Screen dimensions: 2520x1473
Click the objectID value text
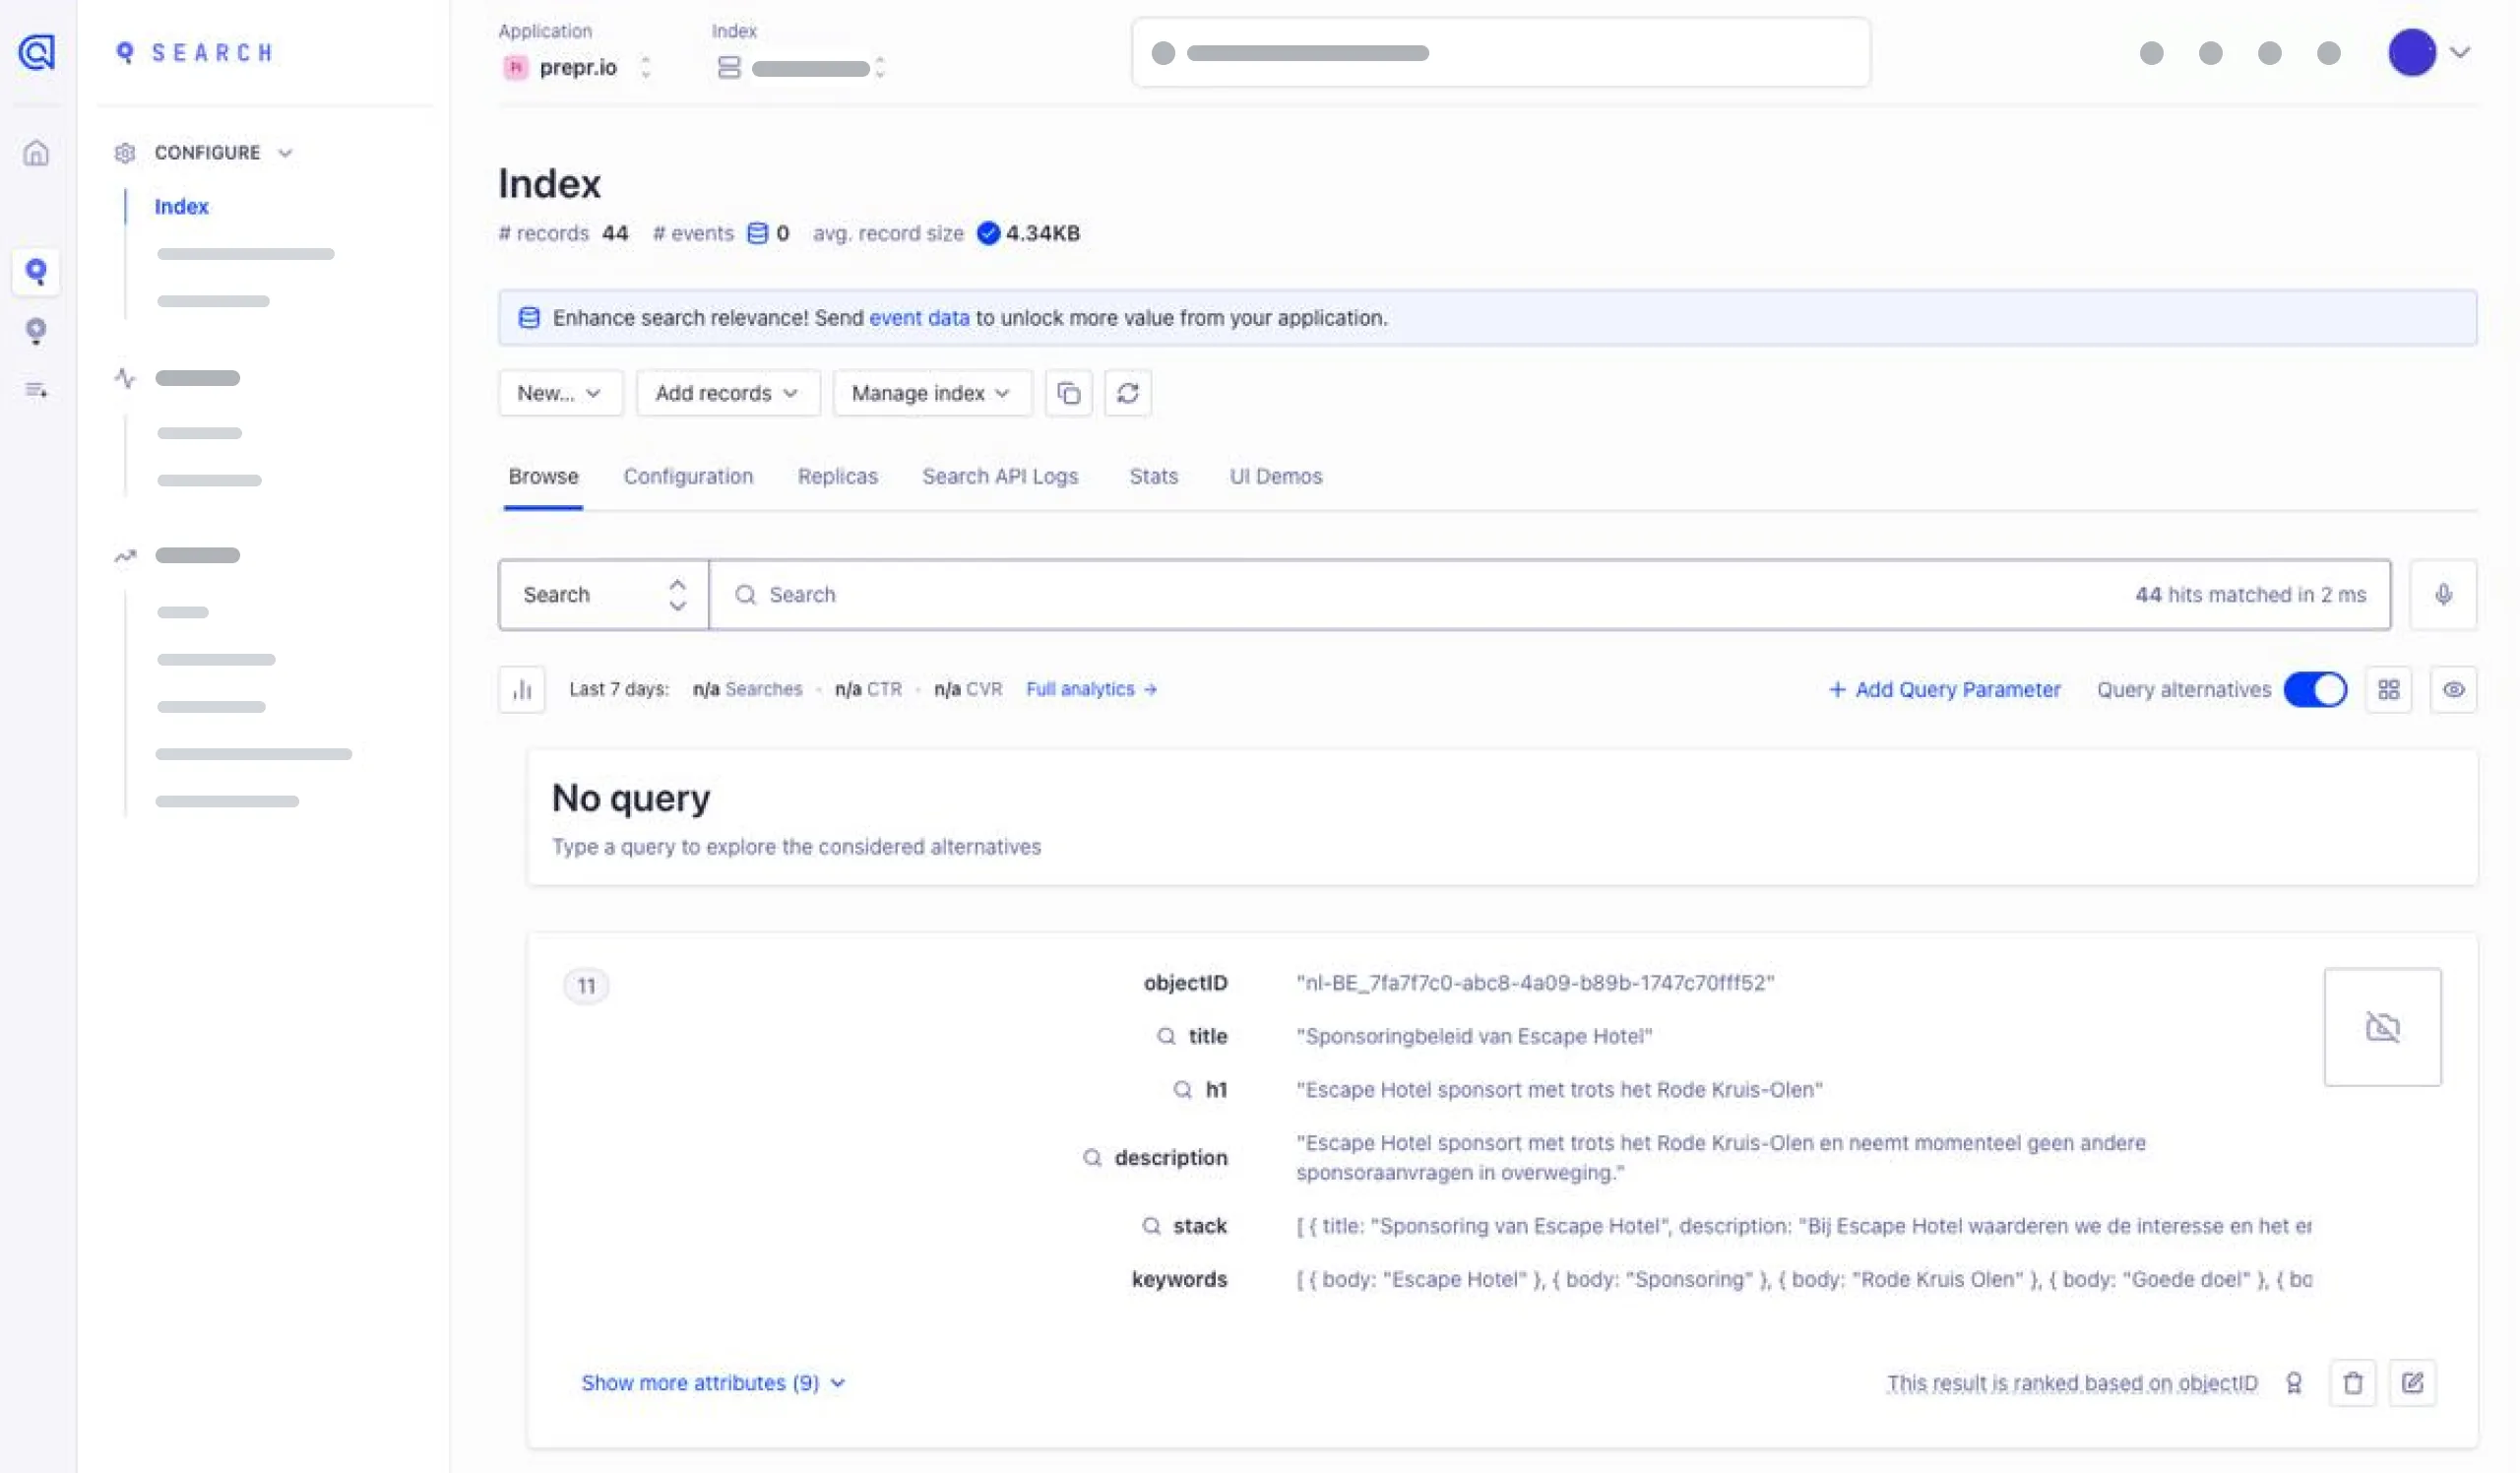(1535, 983)
